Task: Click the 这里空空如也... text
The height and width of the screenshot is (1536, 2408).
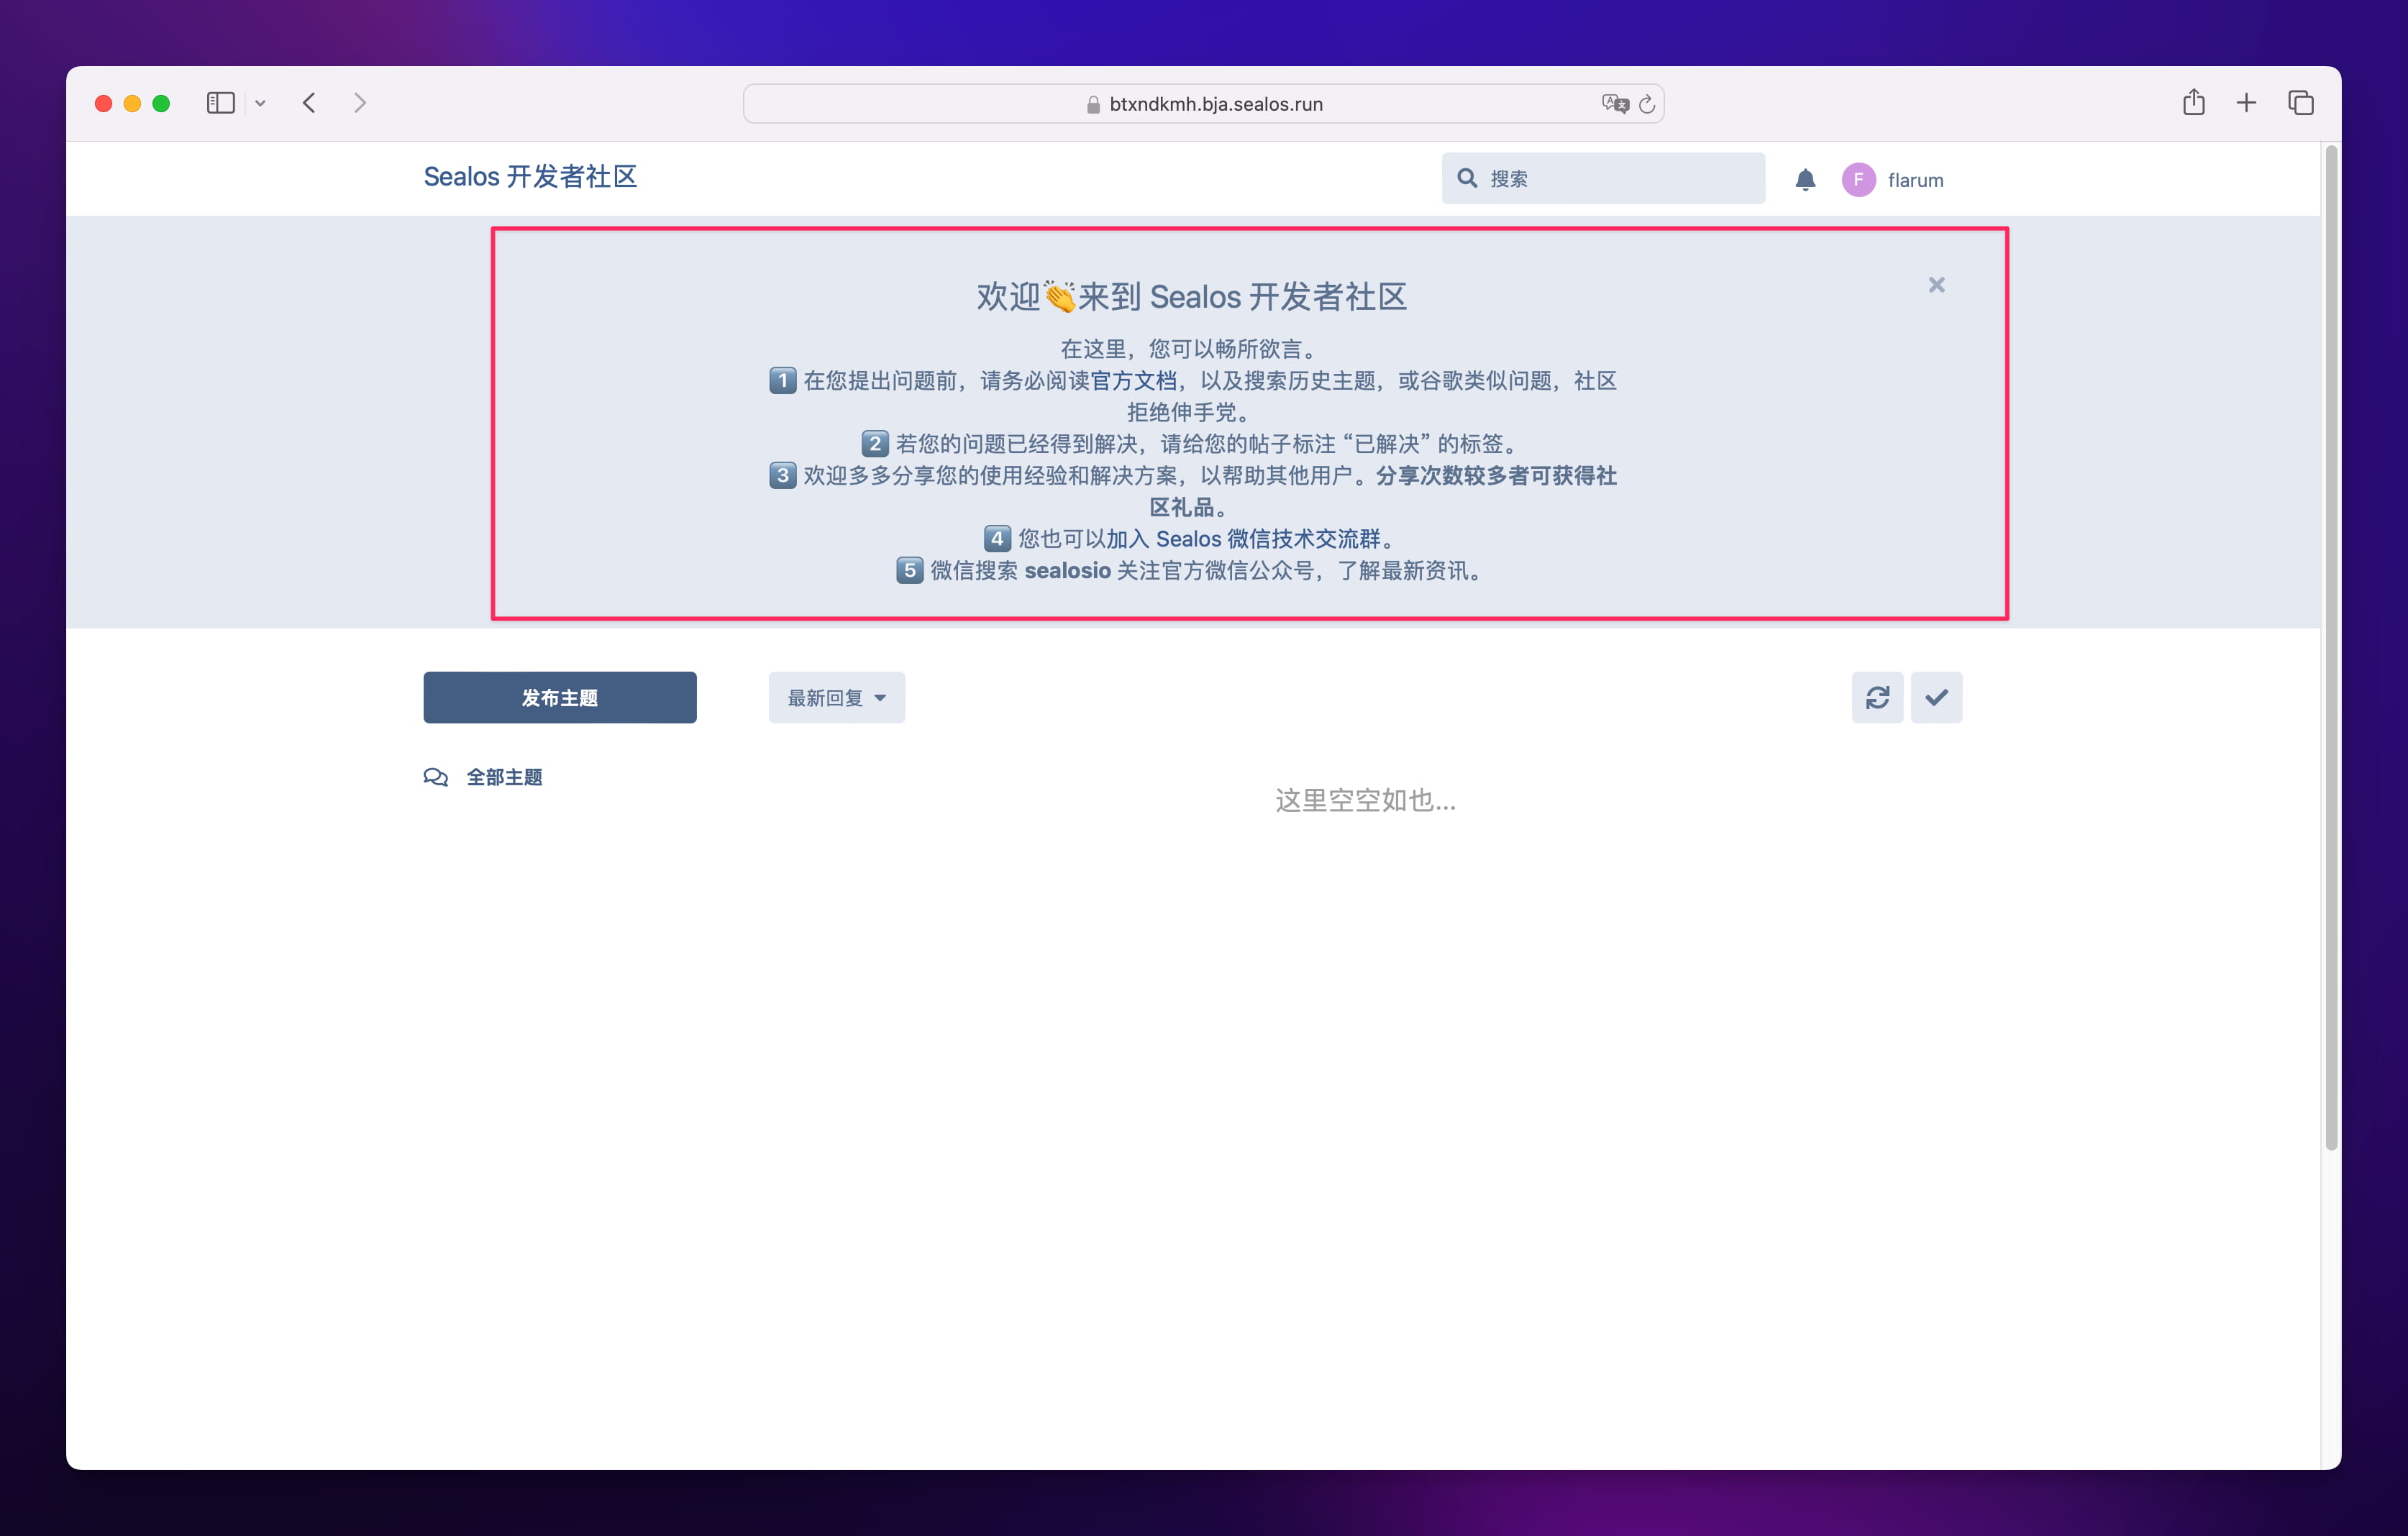Action: tap(1365, 800)
